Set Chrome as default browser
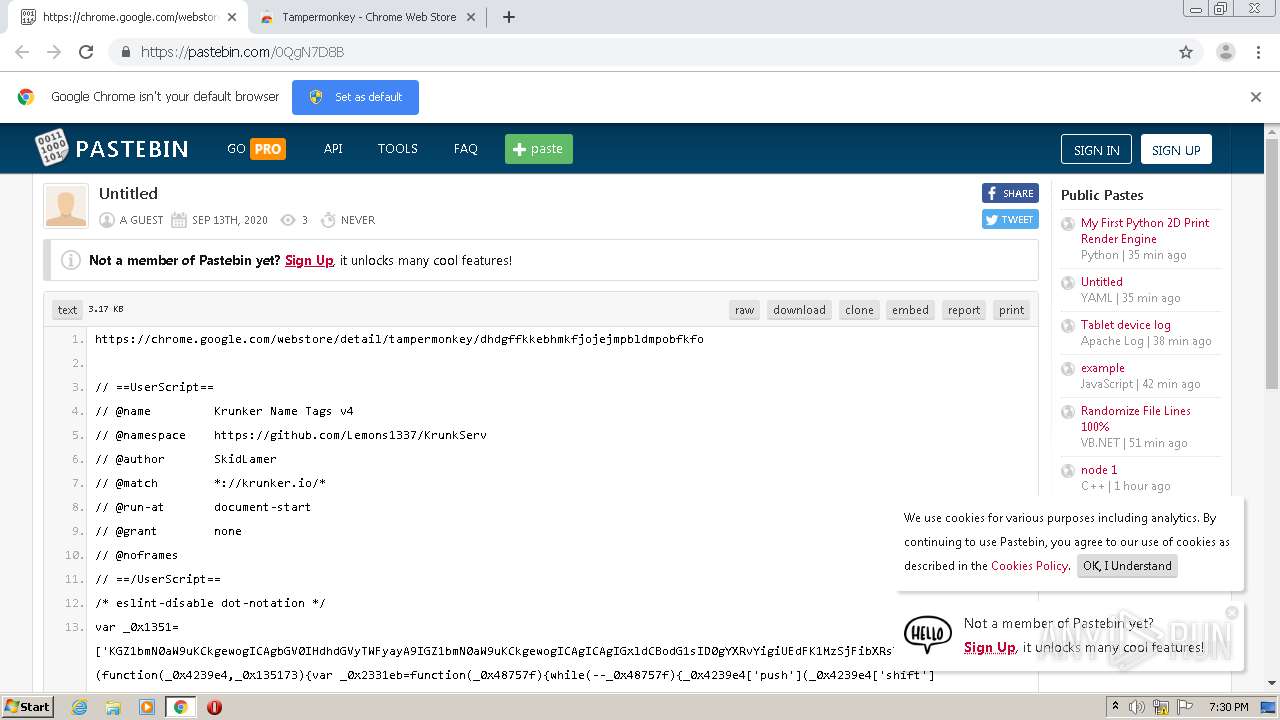 (355, 97)
